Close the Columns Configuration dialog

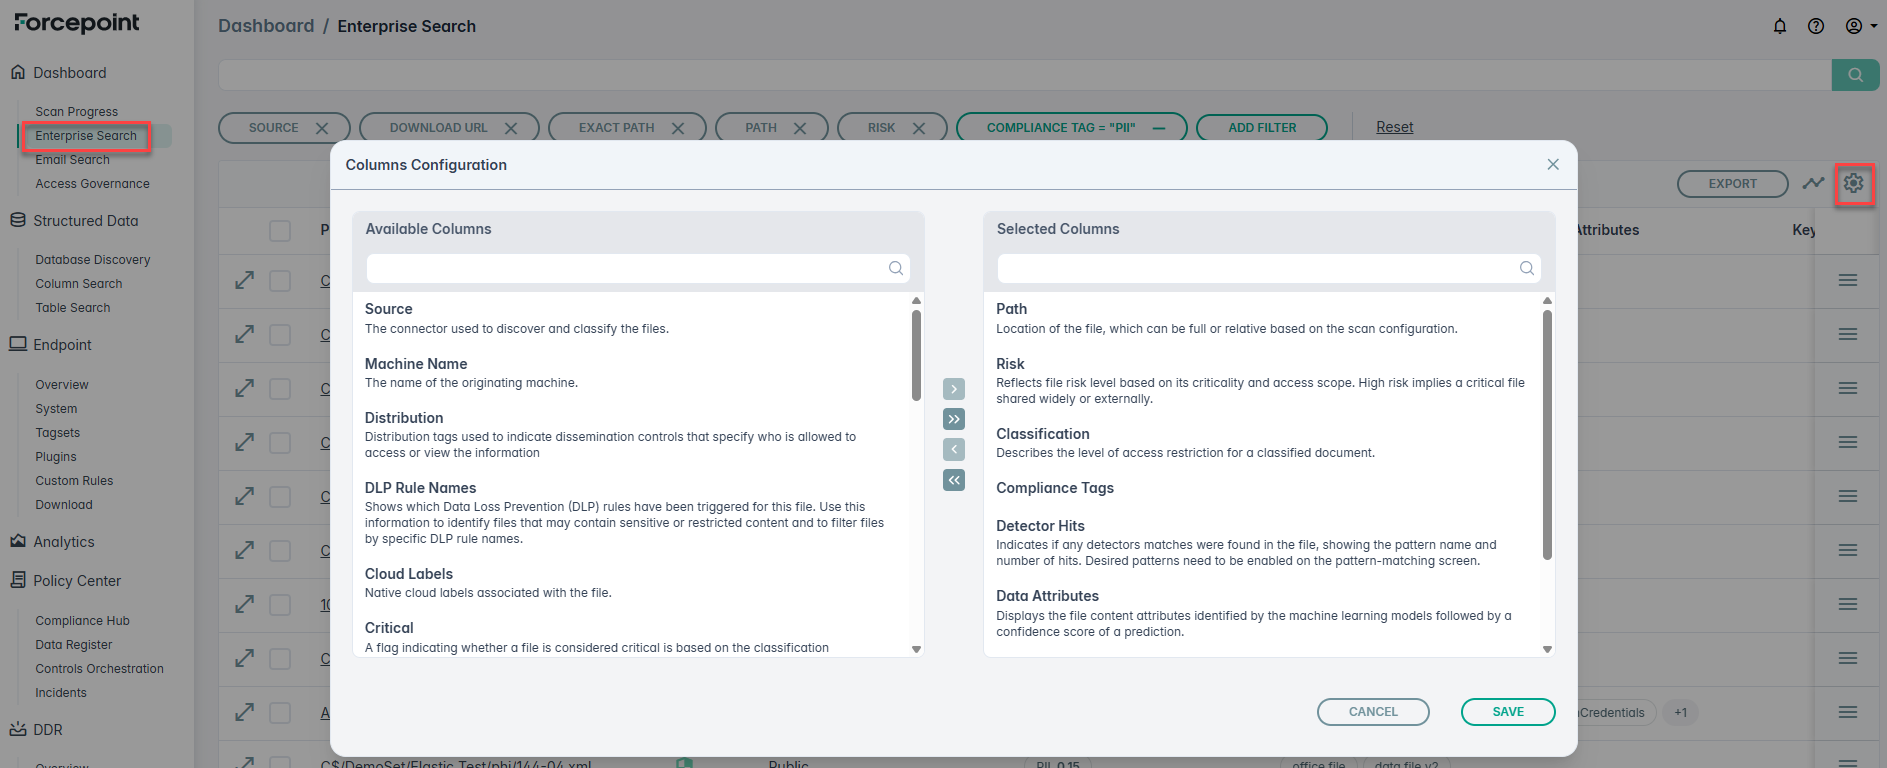pyautogui.click(x=1553, y=164)
